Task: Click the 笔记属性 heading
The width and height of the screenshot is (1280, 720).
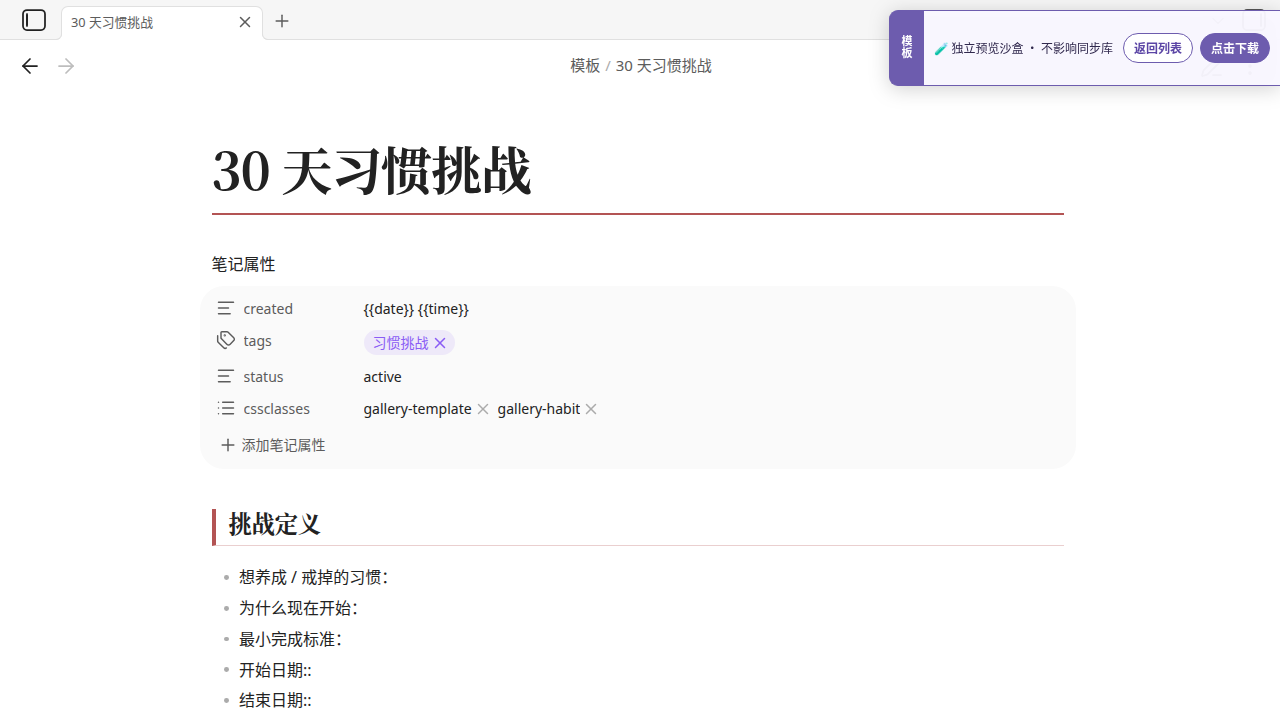Action: (x=243, y=264)
